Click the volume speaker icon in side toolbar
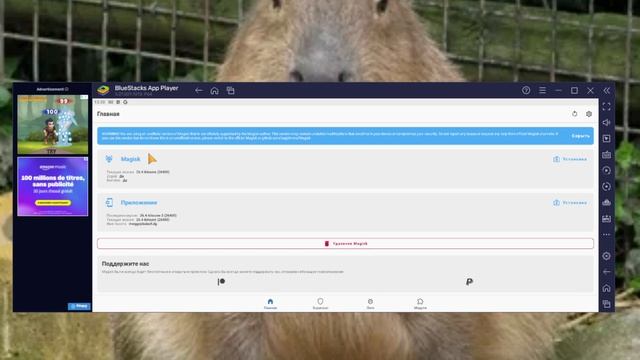This screenshot has height=360, width=640. point(607,122)
